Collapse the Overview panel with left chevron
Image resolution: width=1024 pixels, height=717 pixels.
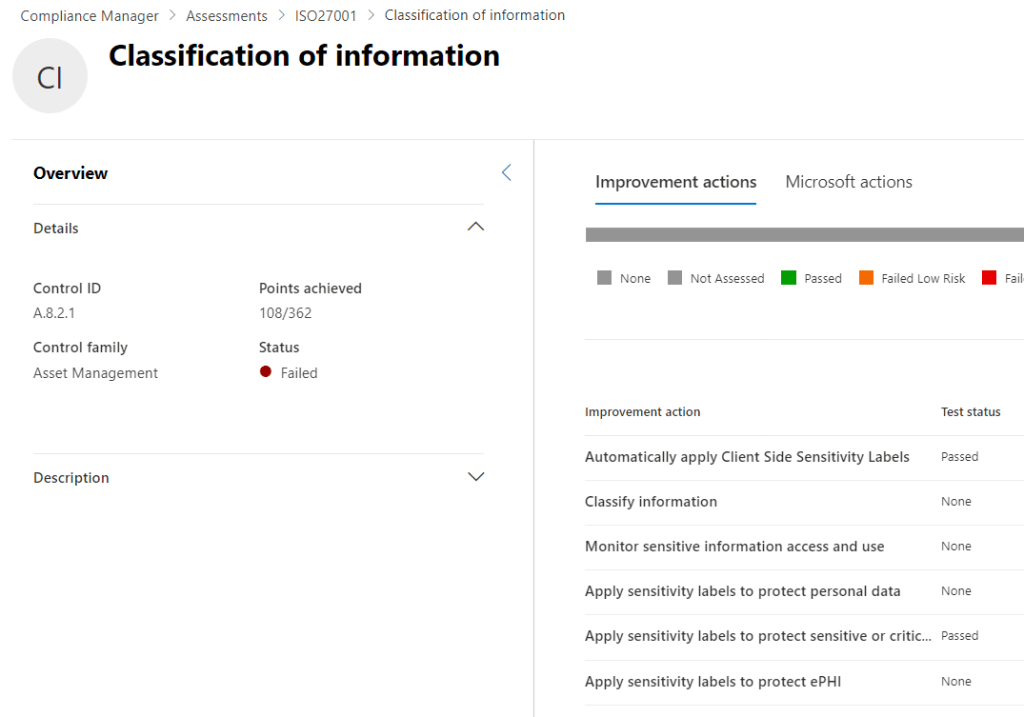click(x=506, y=172)
